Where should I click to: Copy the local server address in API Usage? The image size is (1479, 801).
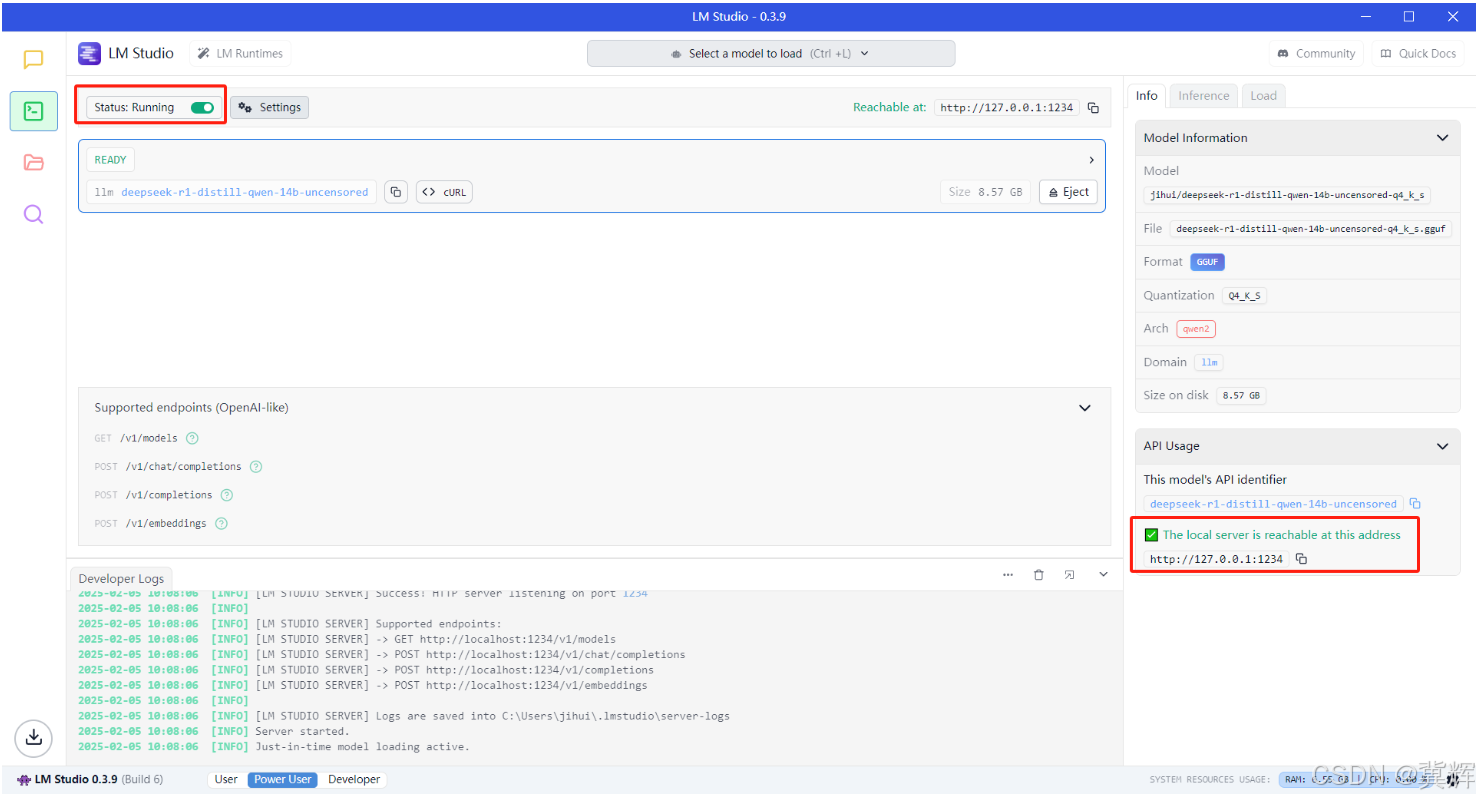coord(1301,559)
